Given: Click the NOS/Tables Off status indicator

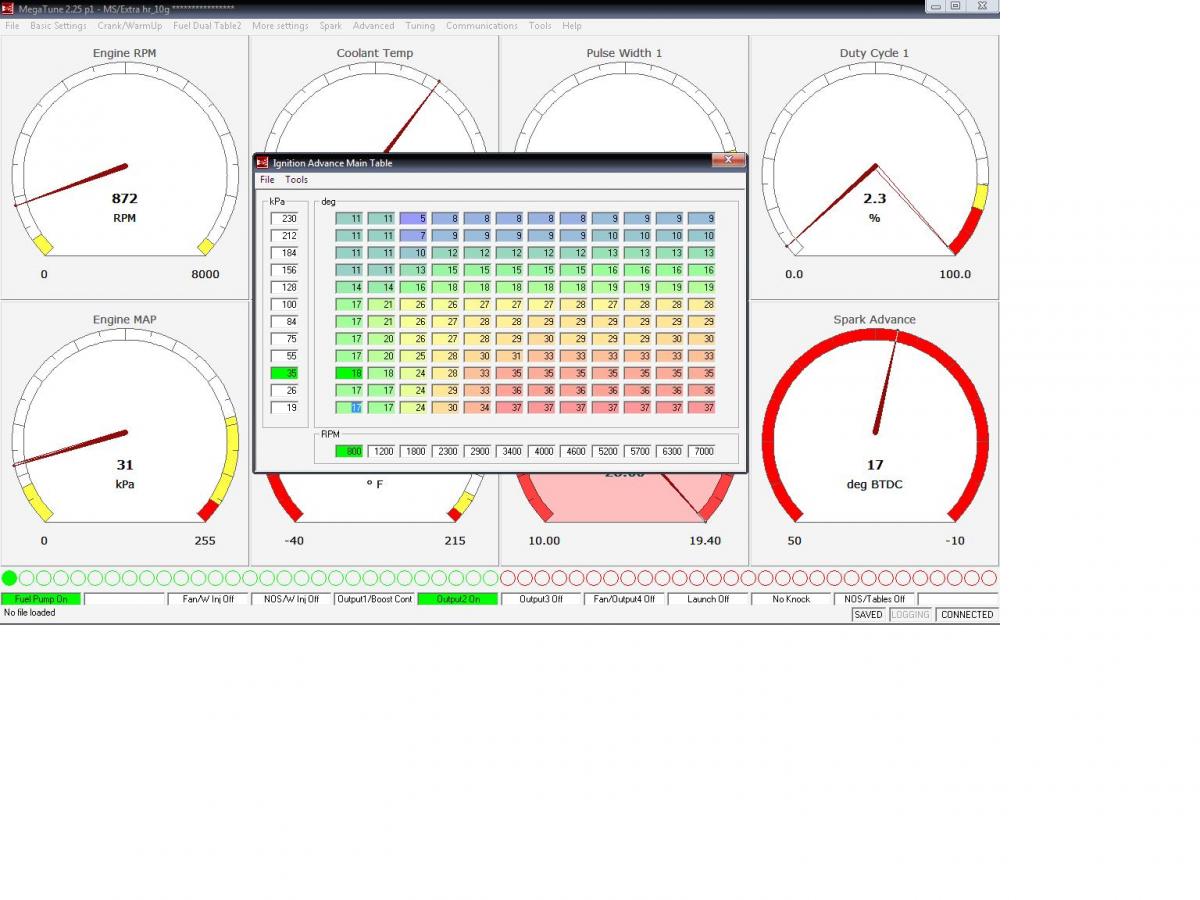Looking at the screenshot, I should point(874,599).
